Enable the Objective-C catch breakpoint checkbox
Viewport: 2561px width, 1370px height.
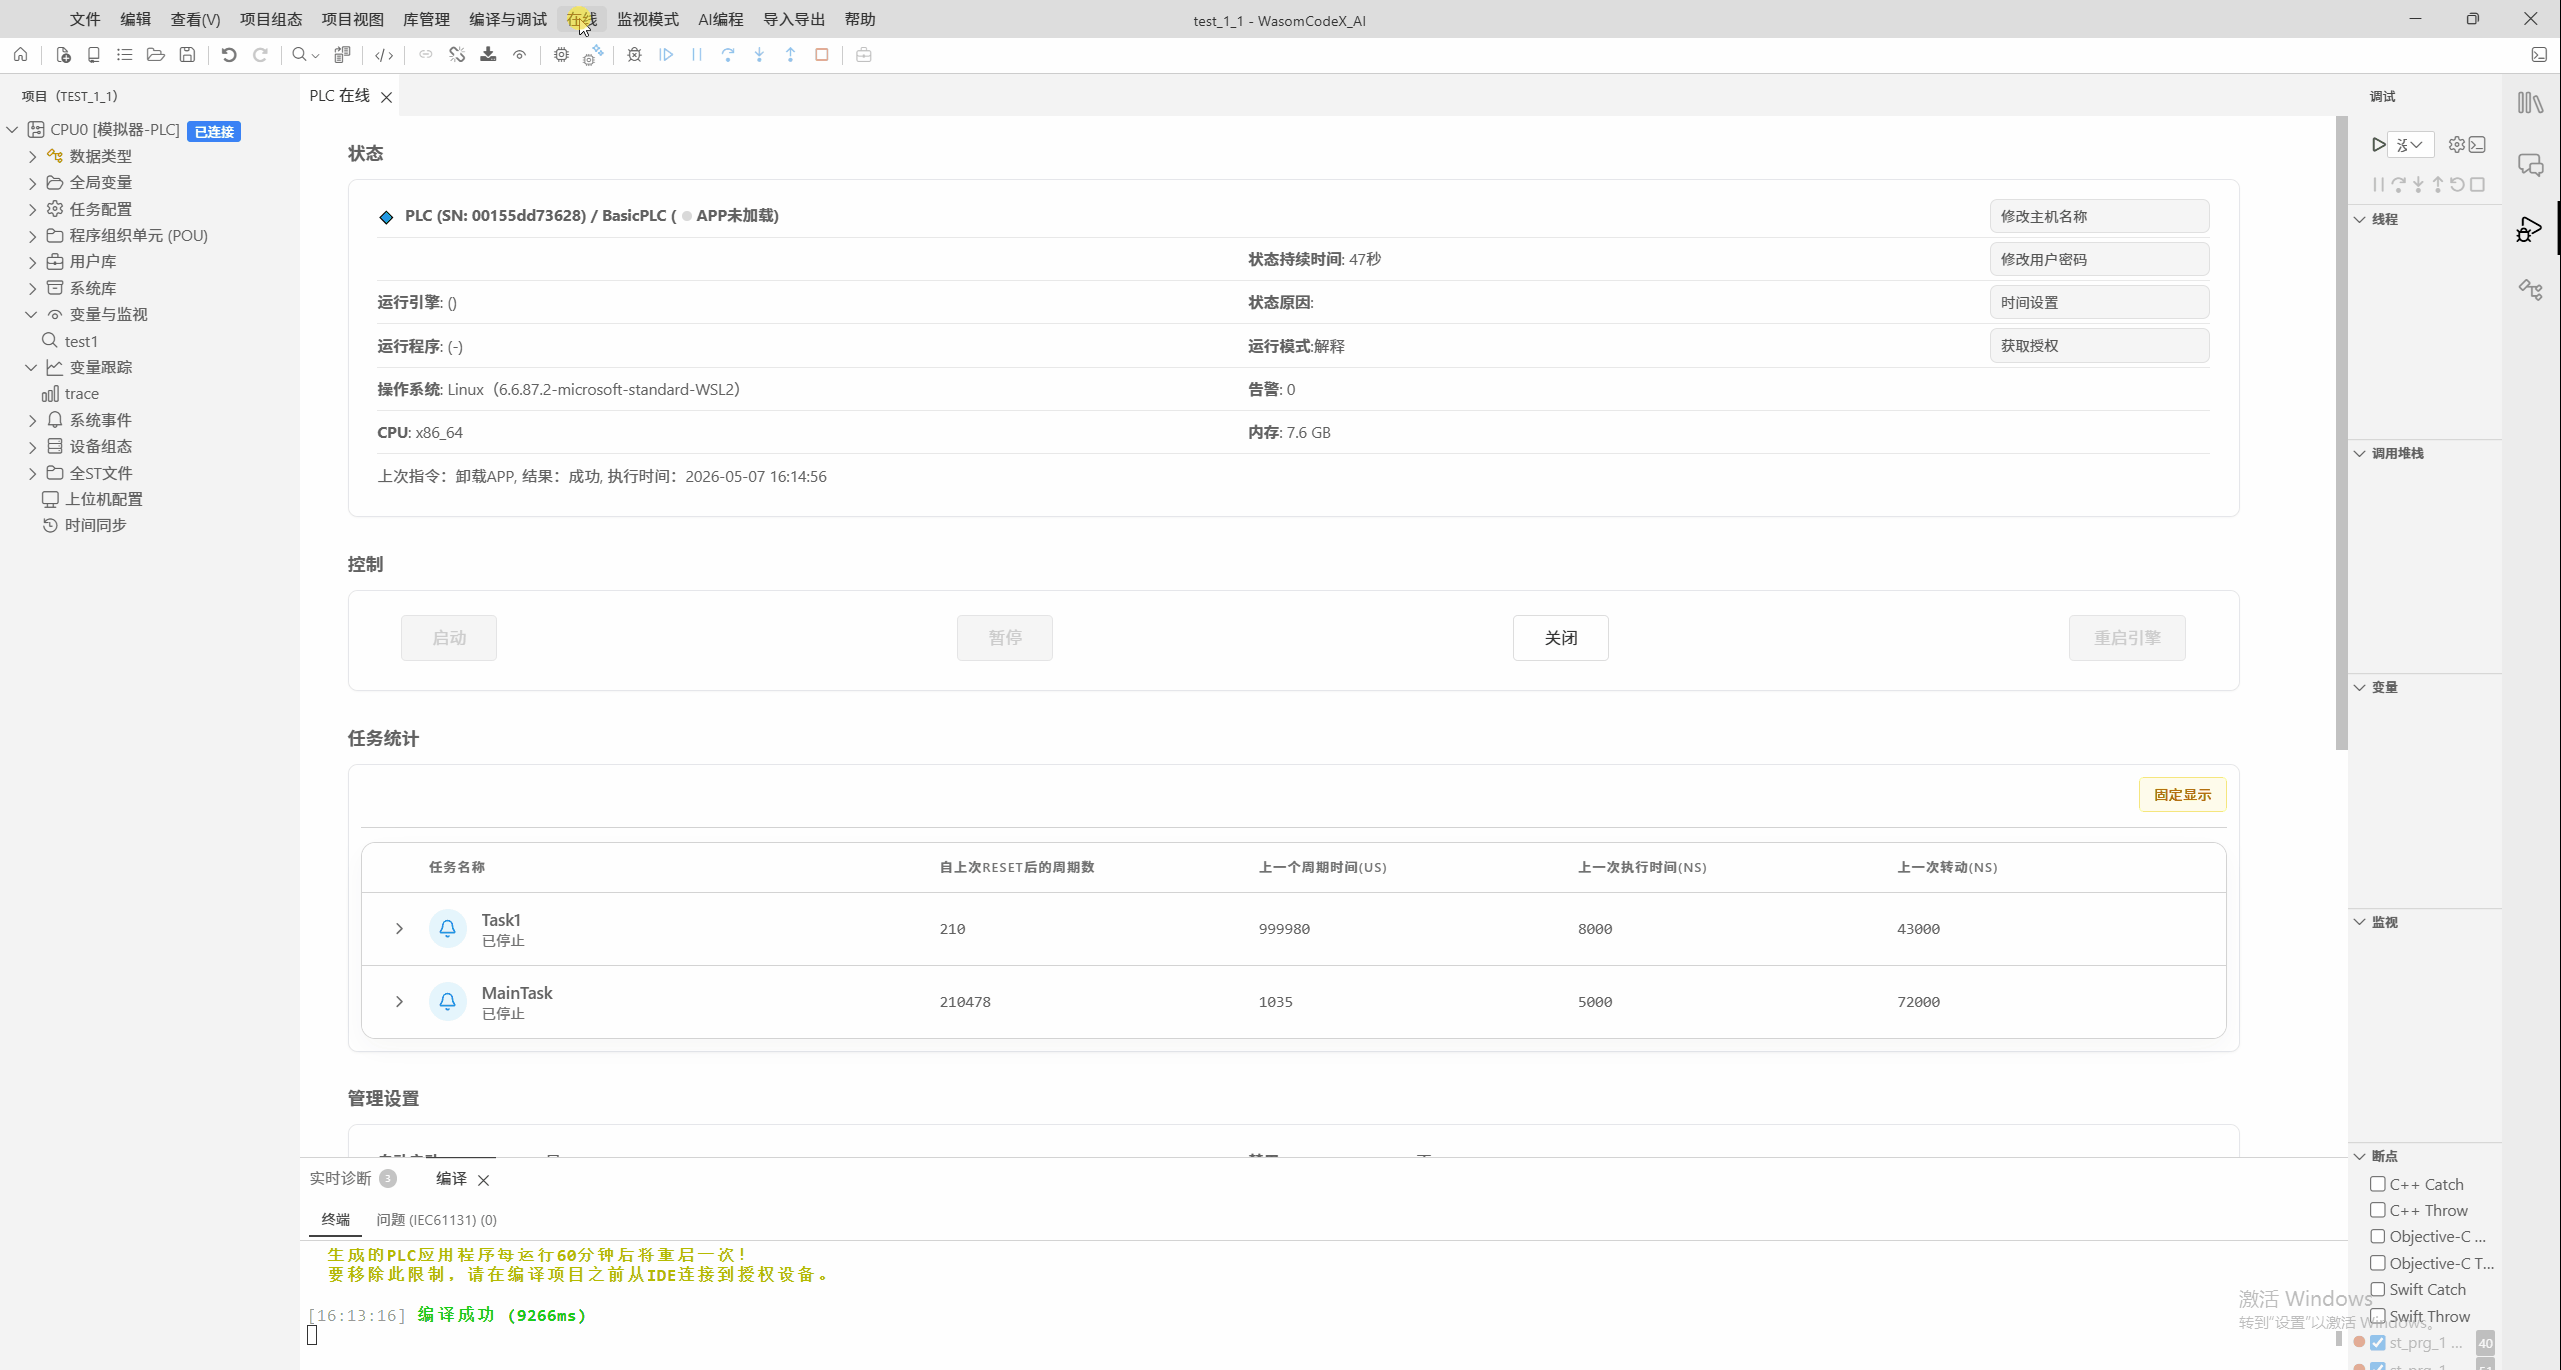pyautogui.click(x=2378, y=1237)
